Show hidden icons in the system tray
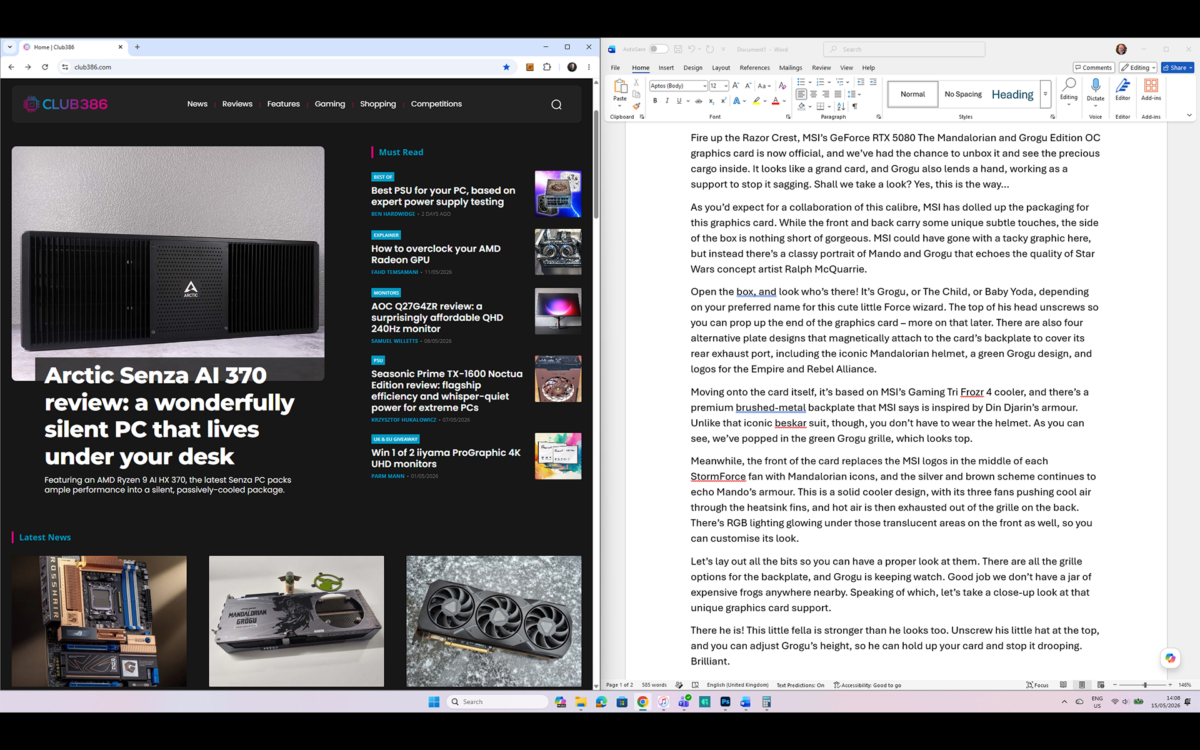 1064,702
